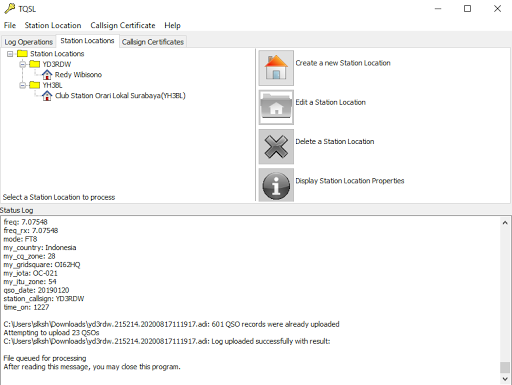Click the Status Log scroll down arrow
This screenshot has width=512, height=385.
(505, 379)
